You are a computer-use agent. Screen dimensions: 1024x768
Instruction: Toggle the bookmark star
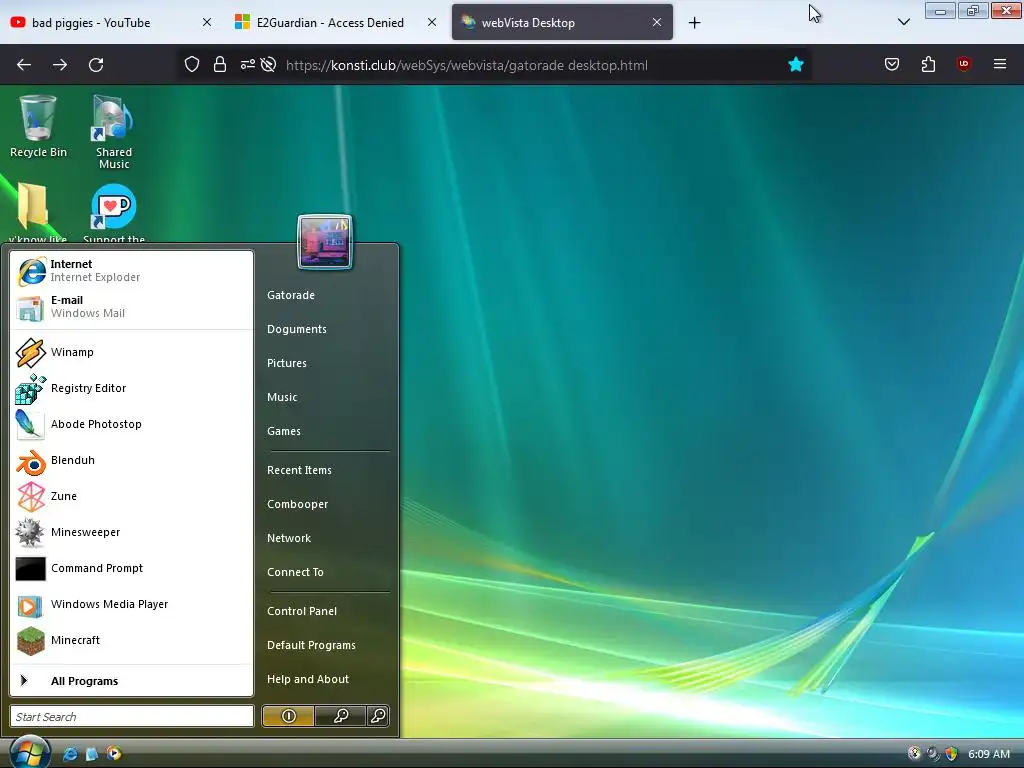click(x=795, y=65)
